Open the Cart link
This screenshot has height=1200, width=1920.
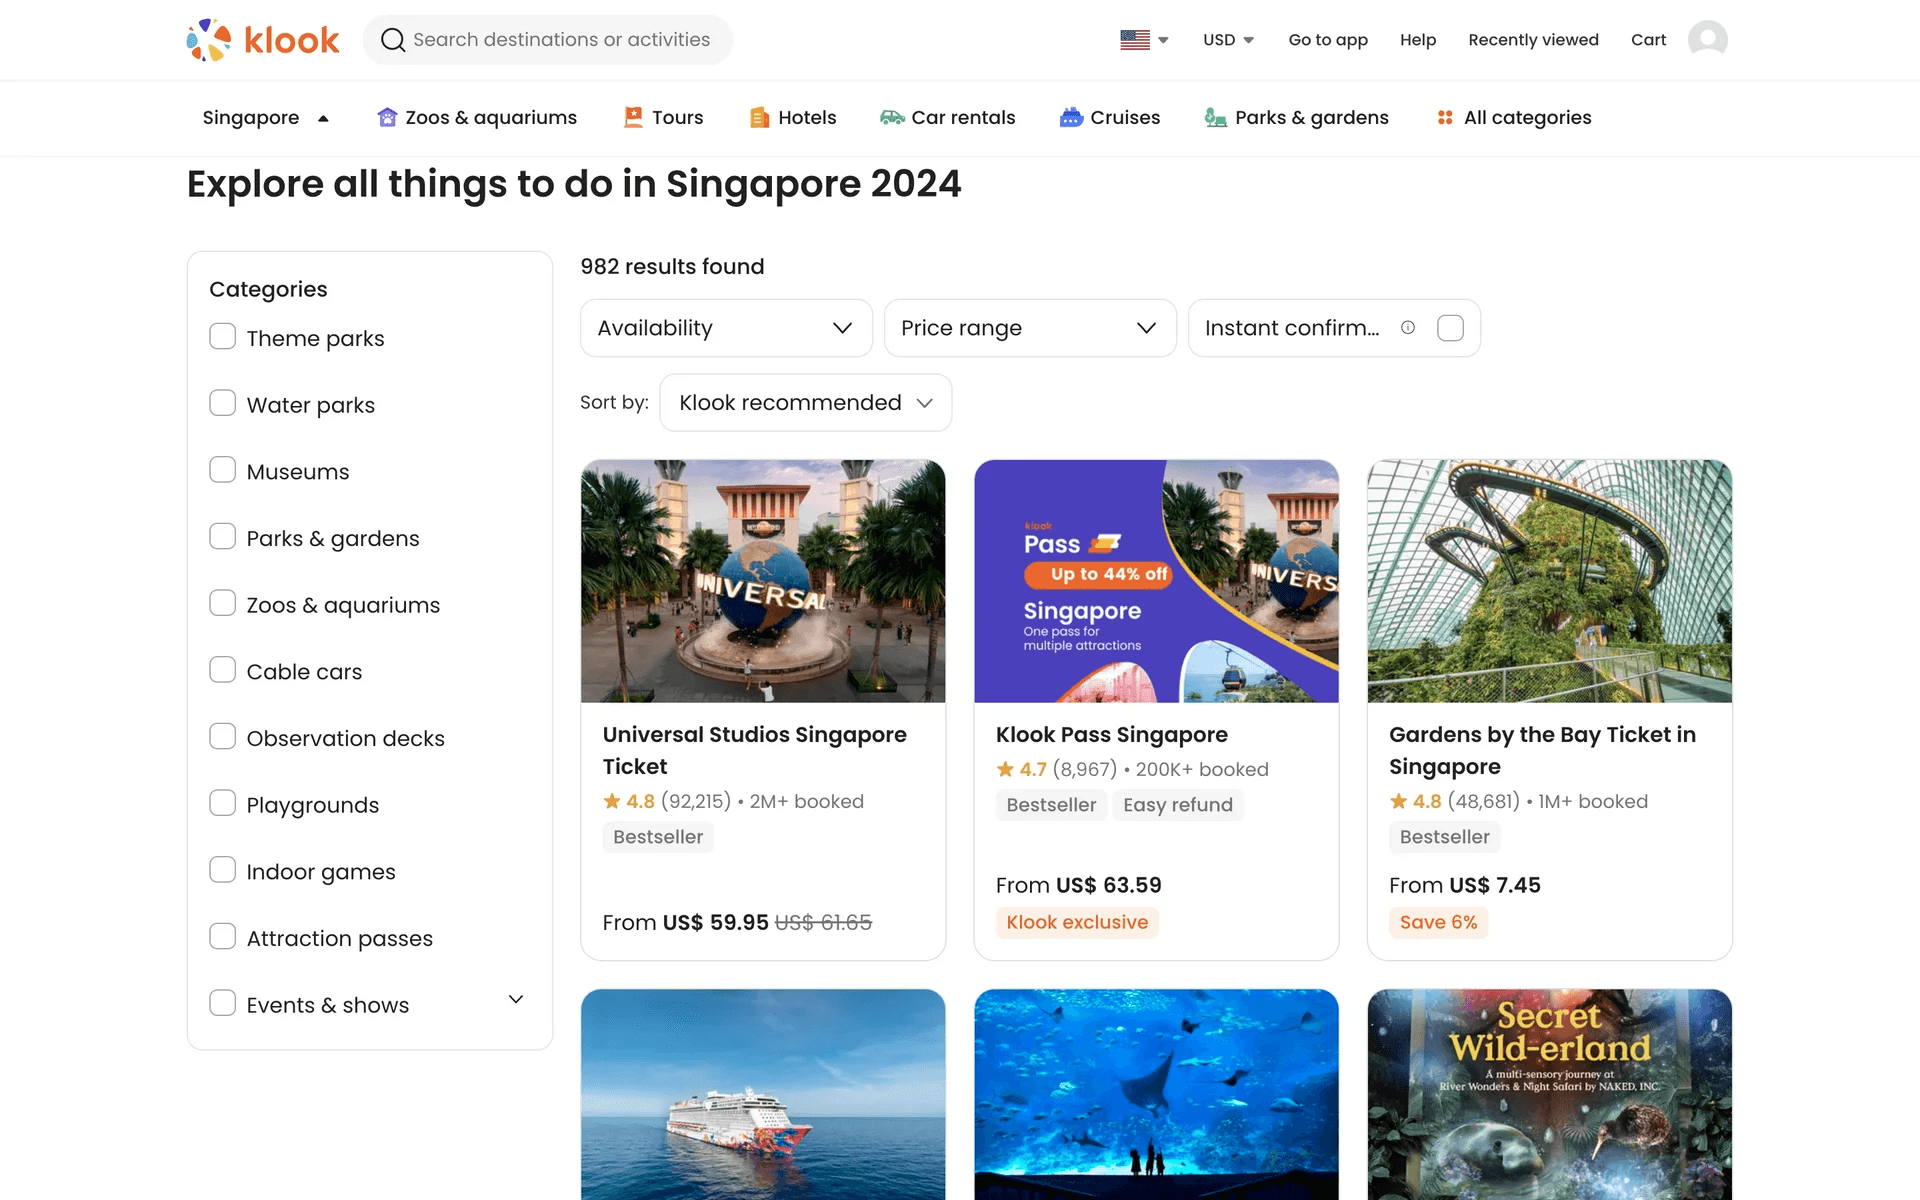pyautogui.click(x=1648, y=40)
